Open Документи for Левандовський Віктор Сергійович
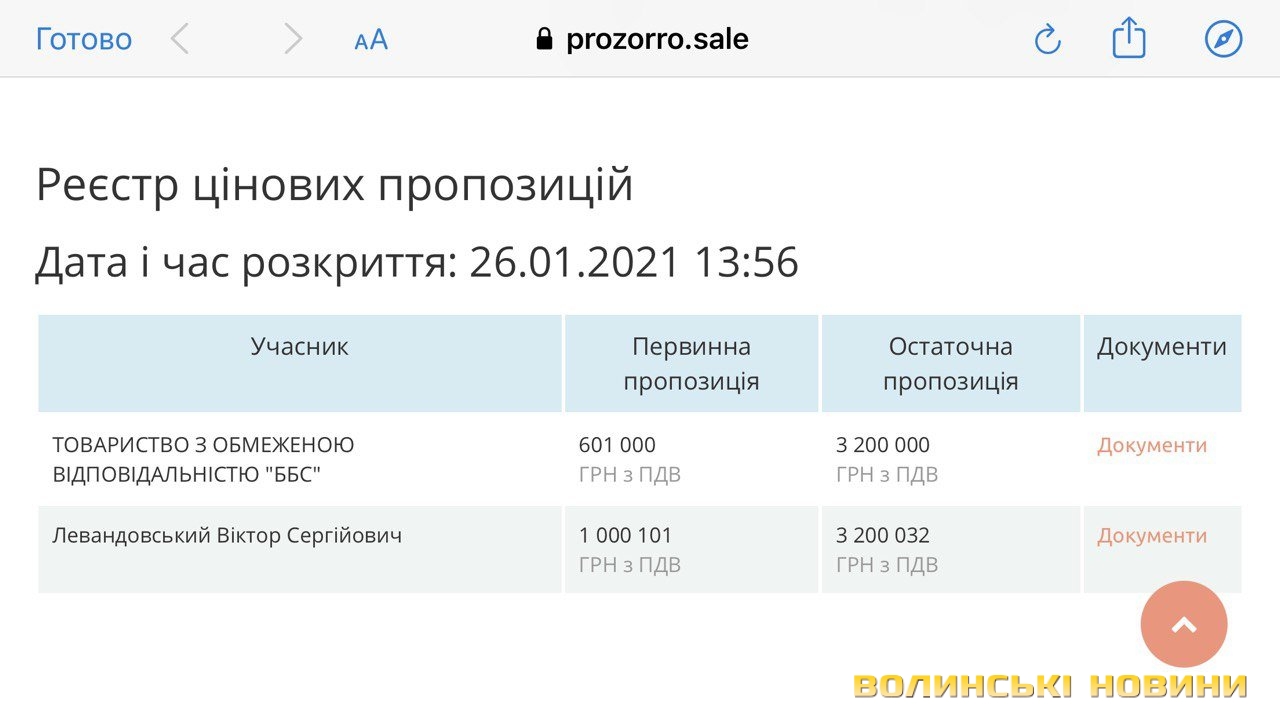This screenshot has width=1280, height=720. coord(1152,536)
